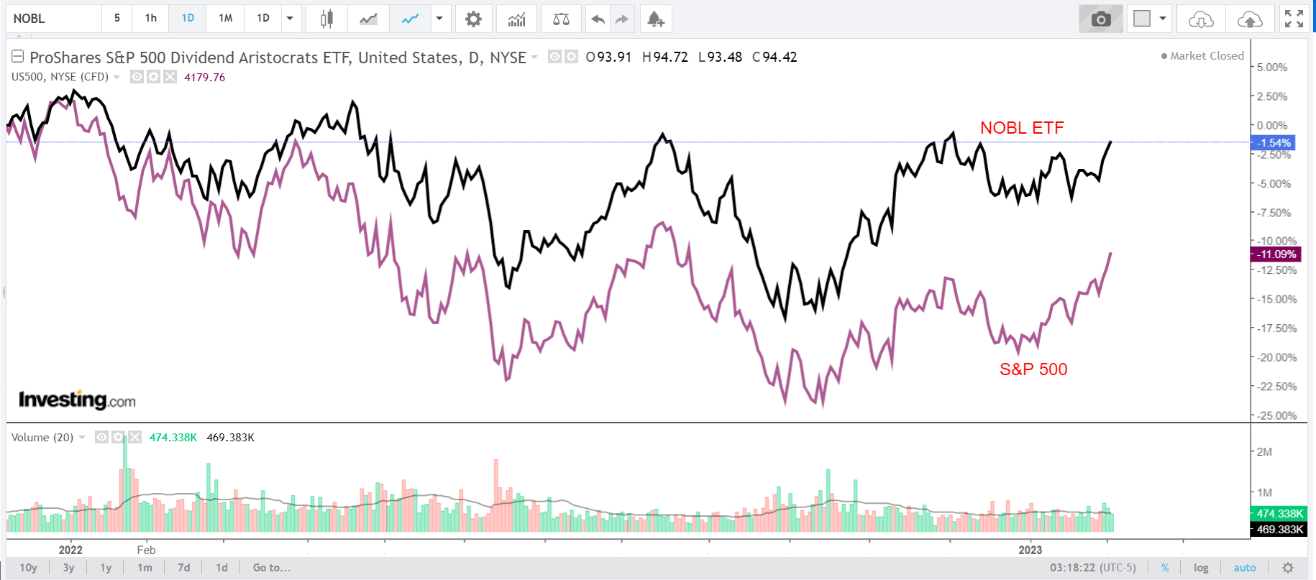Image resolution: width=1316 pixels, height=580 pixels.
Task: Click the Market Closed status
Action: [x=1202, y=56]
